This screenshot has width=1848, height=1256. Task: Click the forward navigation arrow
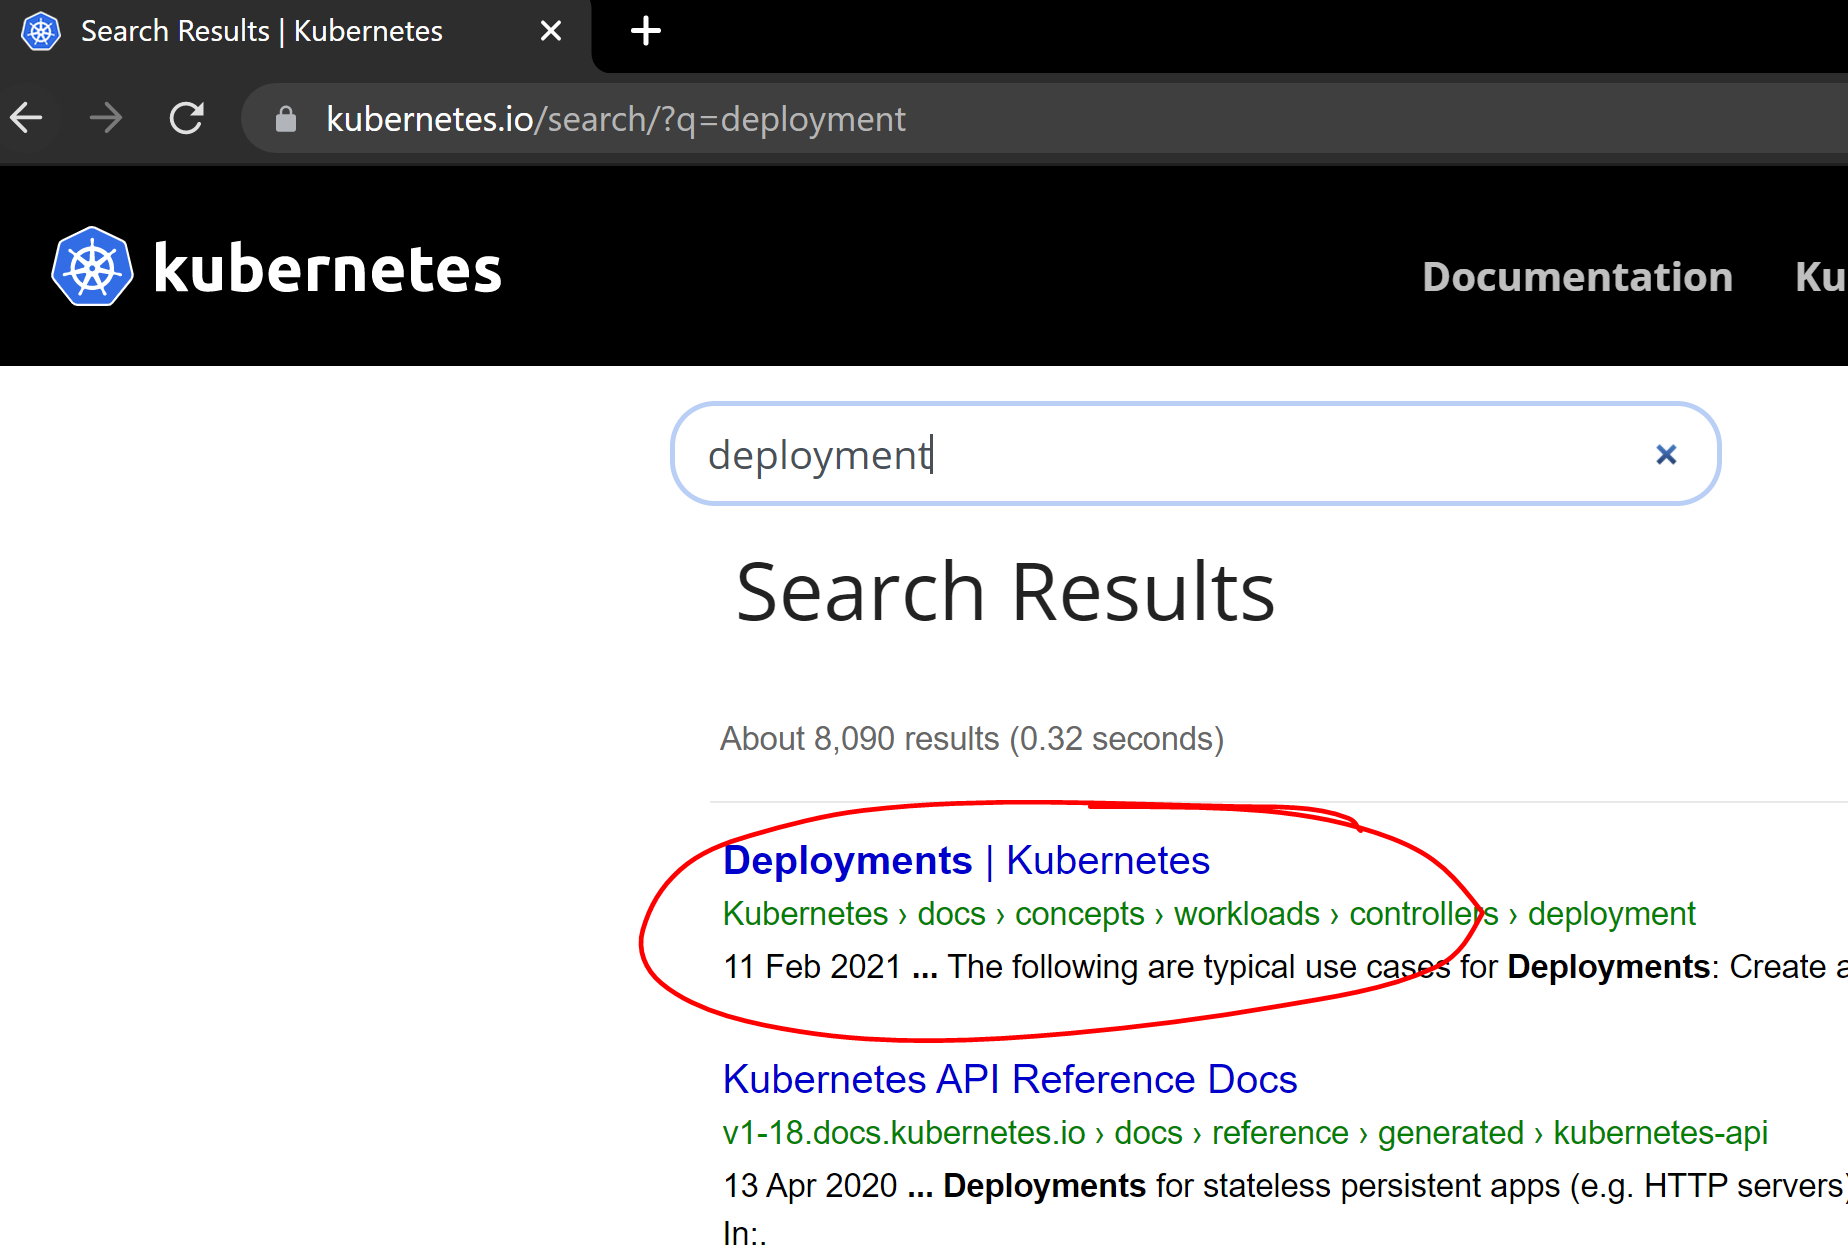106,118
